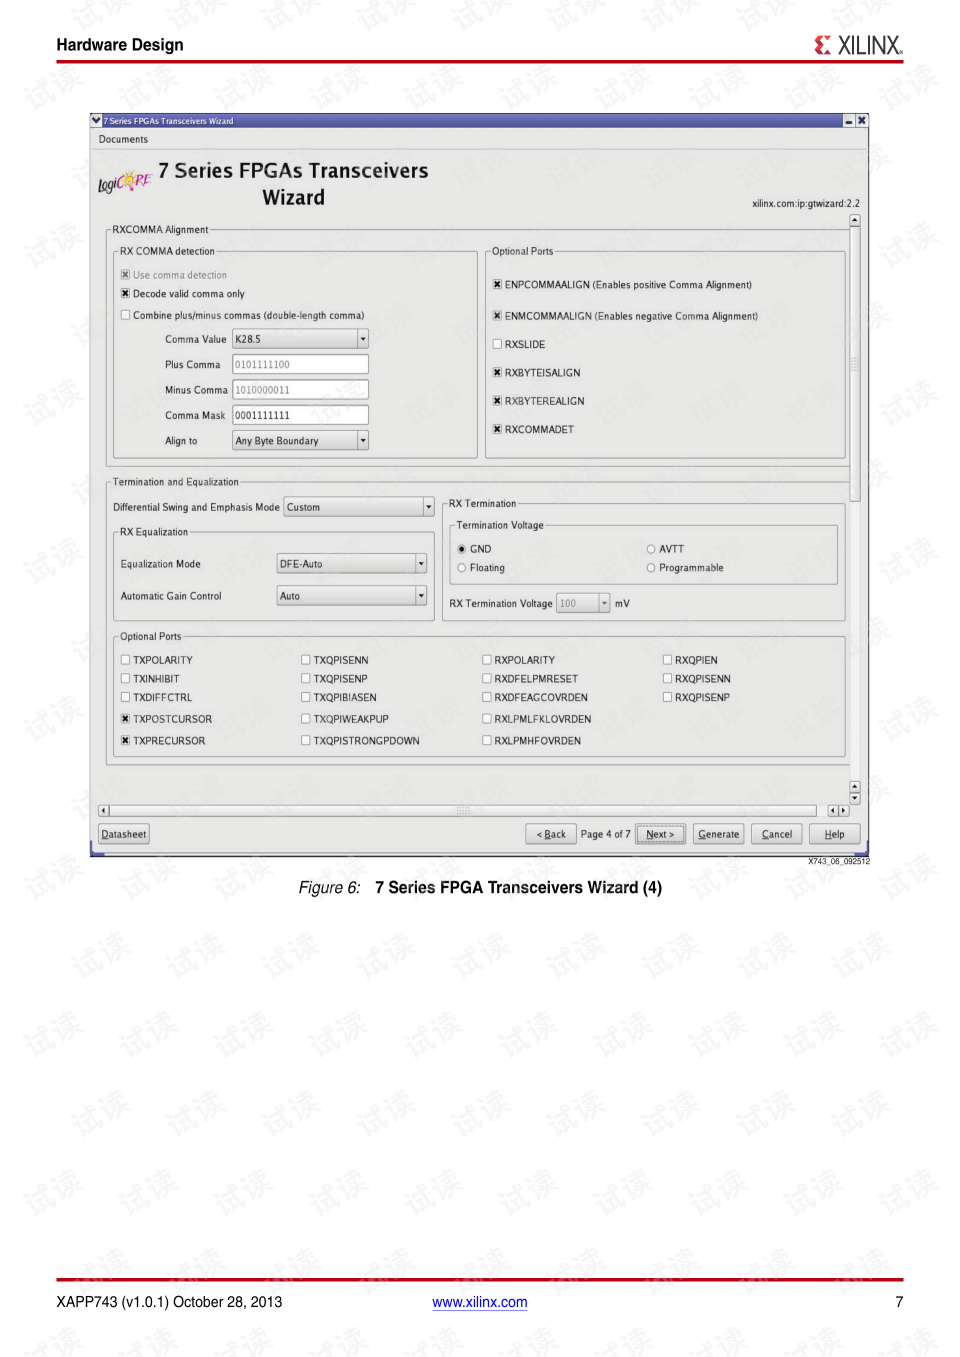
Task: Click the vertical scrollbar up arrow
Action: [x=855, y=220]
